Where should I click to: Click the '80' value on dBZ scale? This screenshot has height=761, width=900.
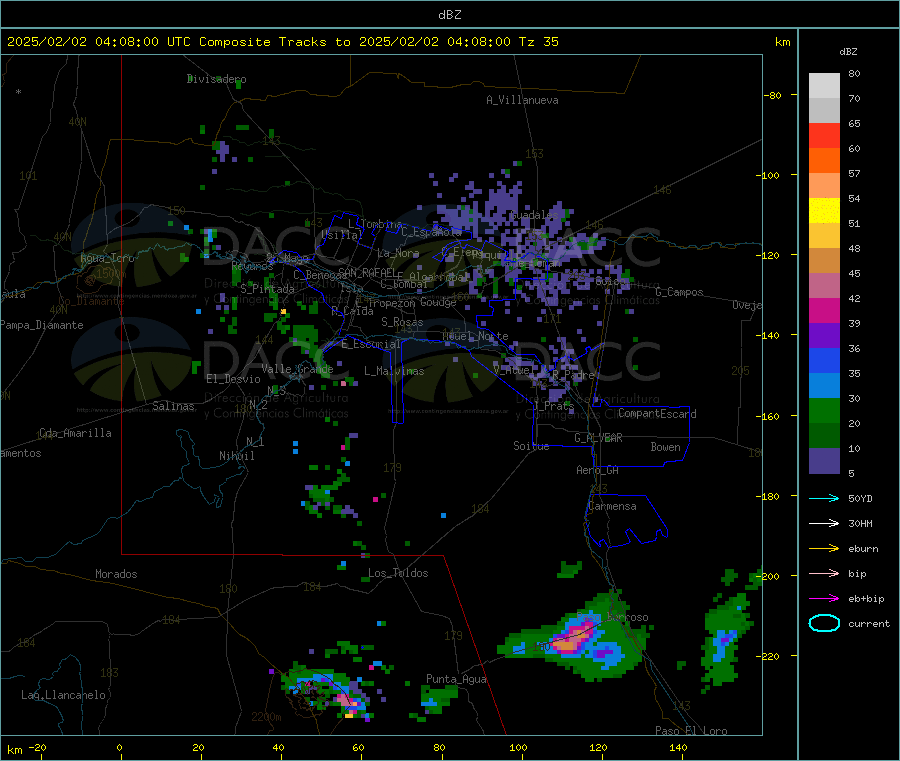tap(854, 73)
